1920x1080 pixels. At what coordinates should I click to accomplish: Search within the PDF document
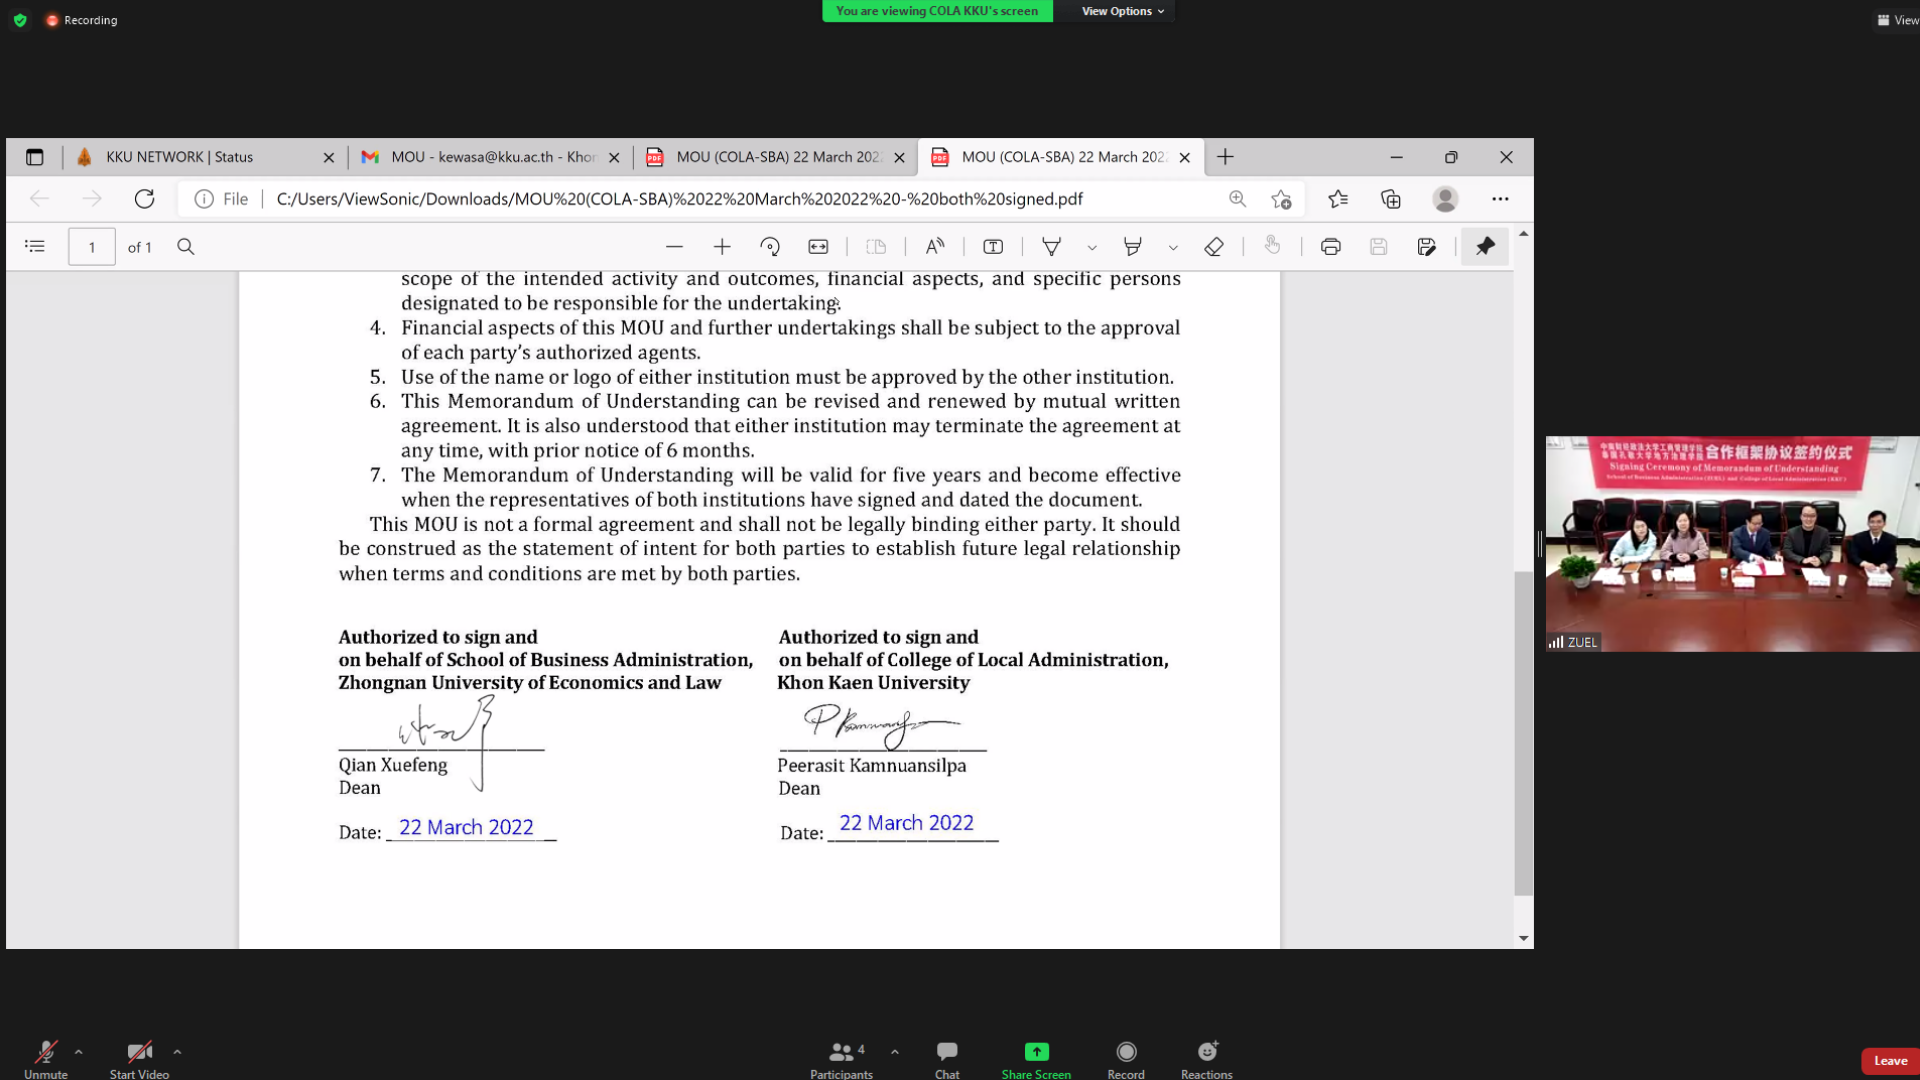[x=186, y=246]
